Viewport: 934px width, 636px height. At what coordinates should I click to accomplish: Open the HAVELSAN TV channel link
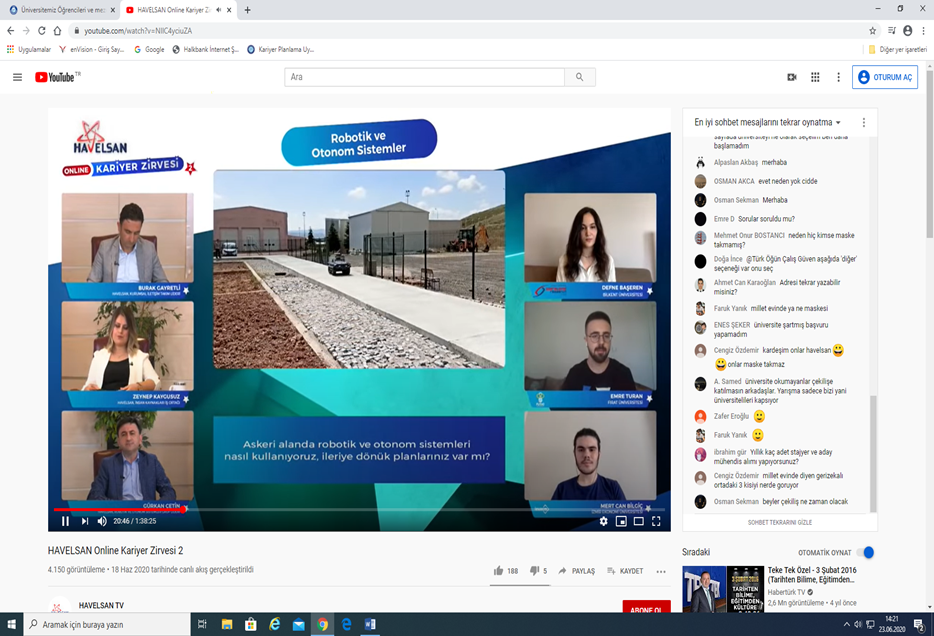coord(101,605)
